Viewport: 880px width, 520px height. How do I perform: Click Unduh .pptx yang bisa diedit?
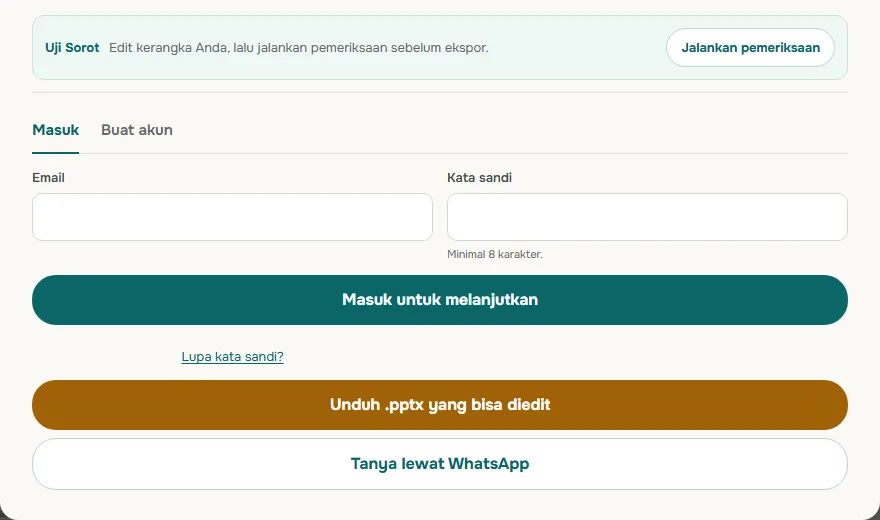point(440,405)
